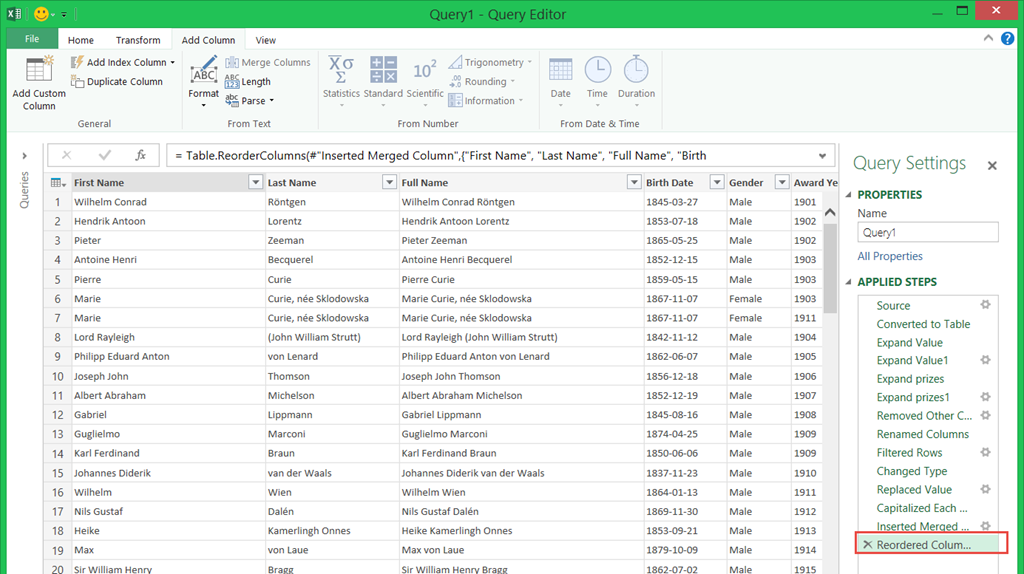Click the Statistics icon
The image size is (1024, 574).
coord(341,72)
